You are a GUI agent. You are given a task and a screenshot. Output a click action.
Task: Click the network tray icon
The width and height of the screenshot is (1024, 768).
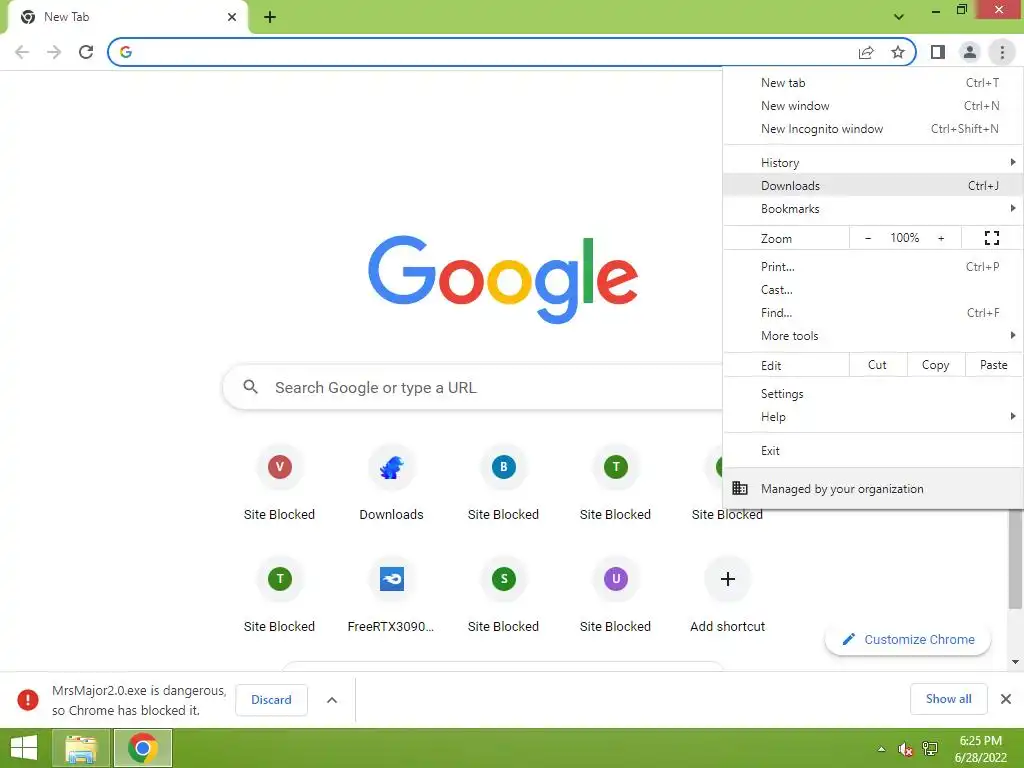tap(929, 749)
